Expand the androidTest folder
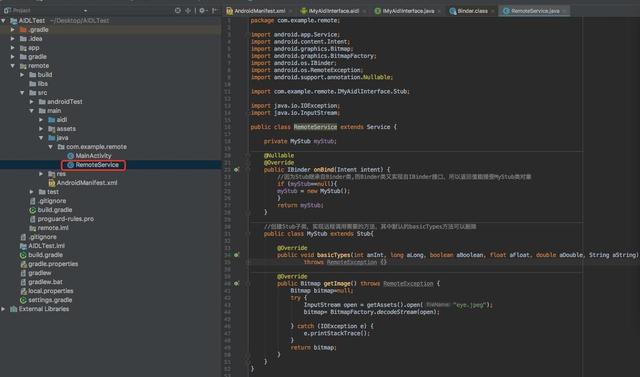Image resolution: width=640 pixels, height=377 pixels. tap(32, 102)
